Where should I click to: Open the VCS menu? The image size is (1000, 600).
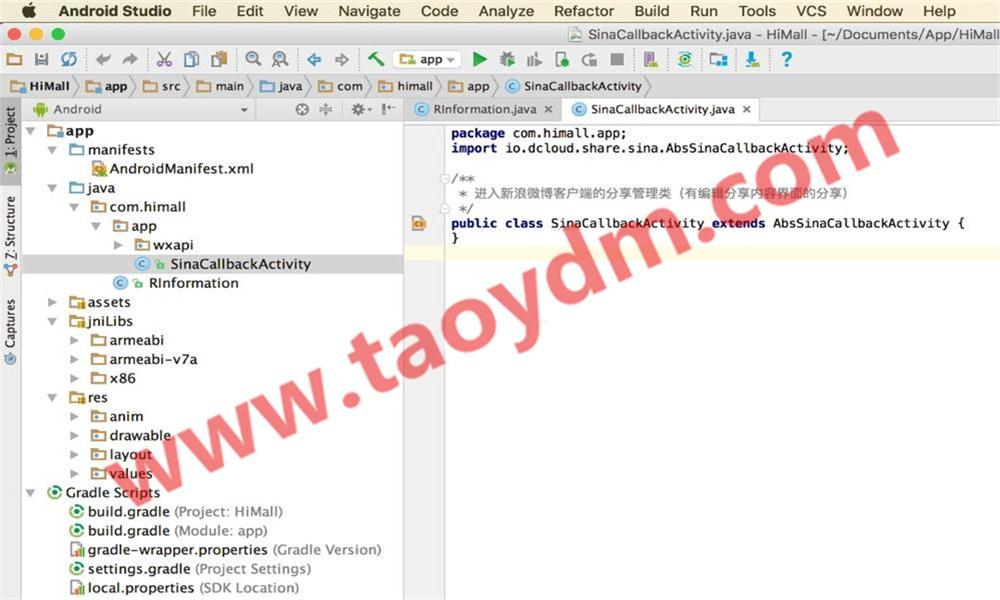[x=811, y=11]
